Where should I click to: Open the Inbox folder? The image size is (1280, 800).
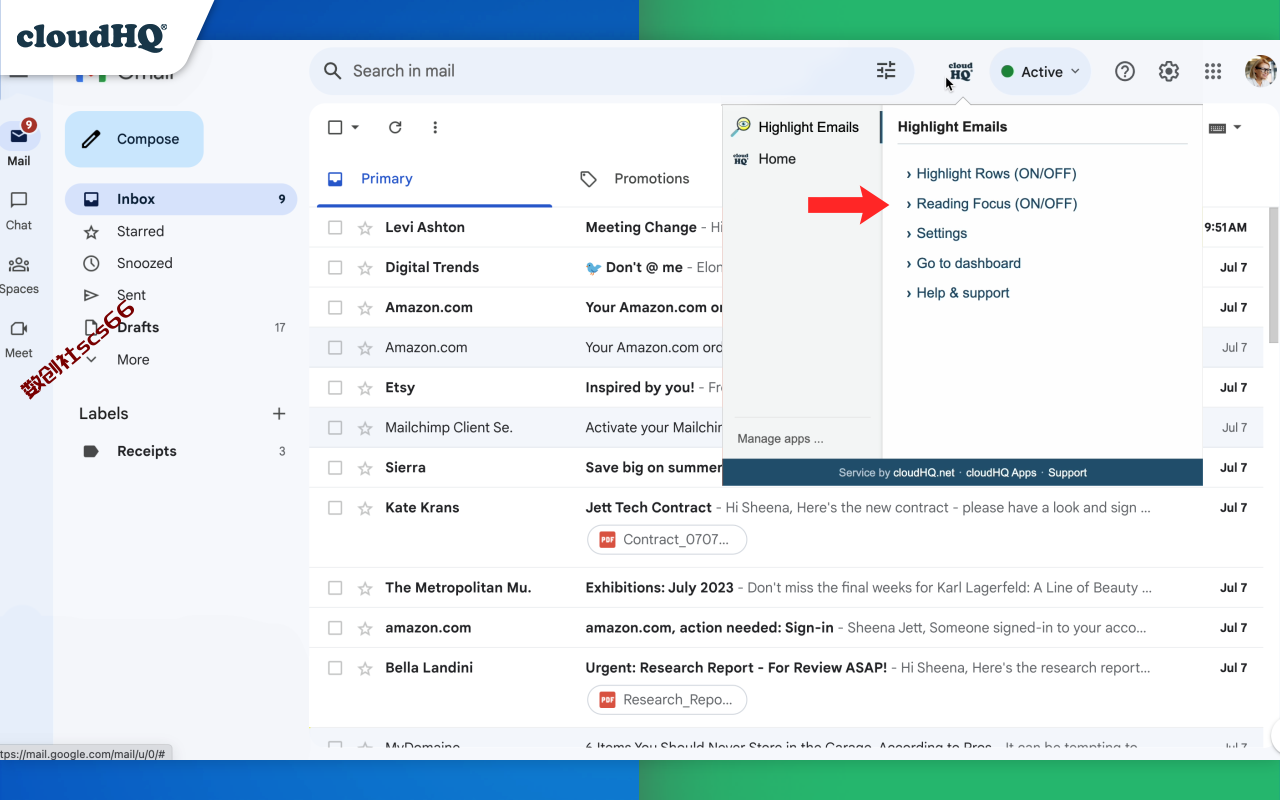(181, 199)
